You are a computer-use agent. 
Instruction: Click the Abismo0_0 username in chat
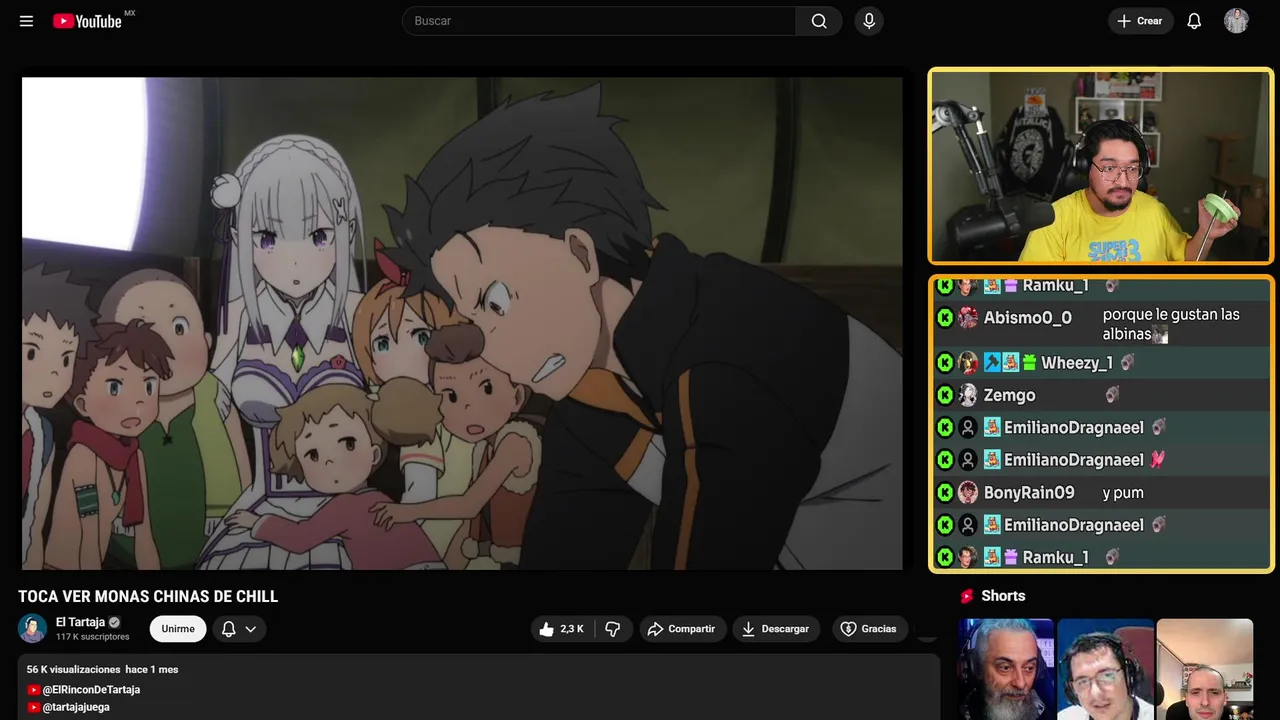point(1027,318)
